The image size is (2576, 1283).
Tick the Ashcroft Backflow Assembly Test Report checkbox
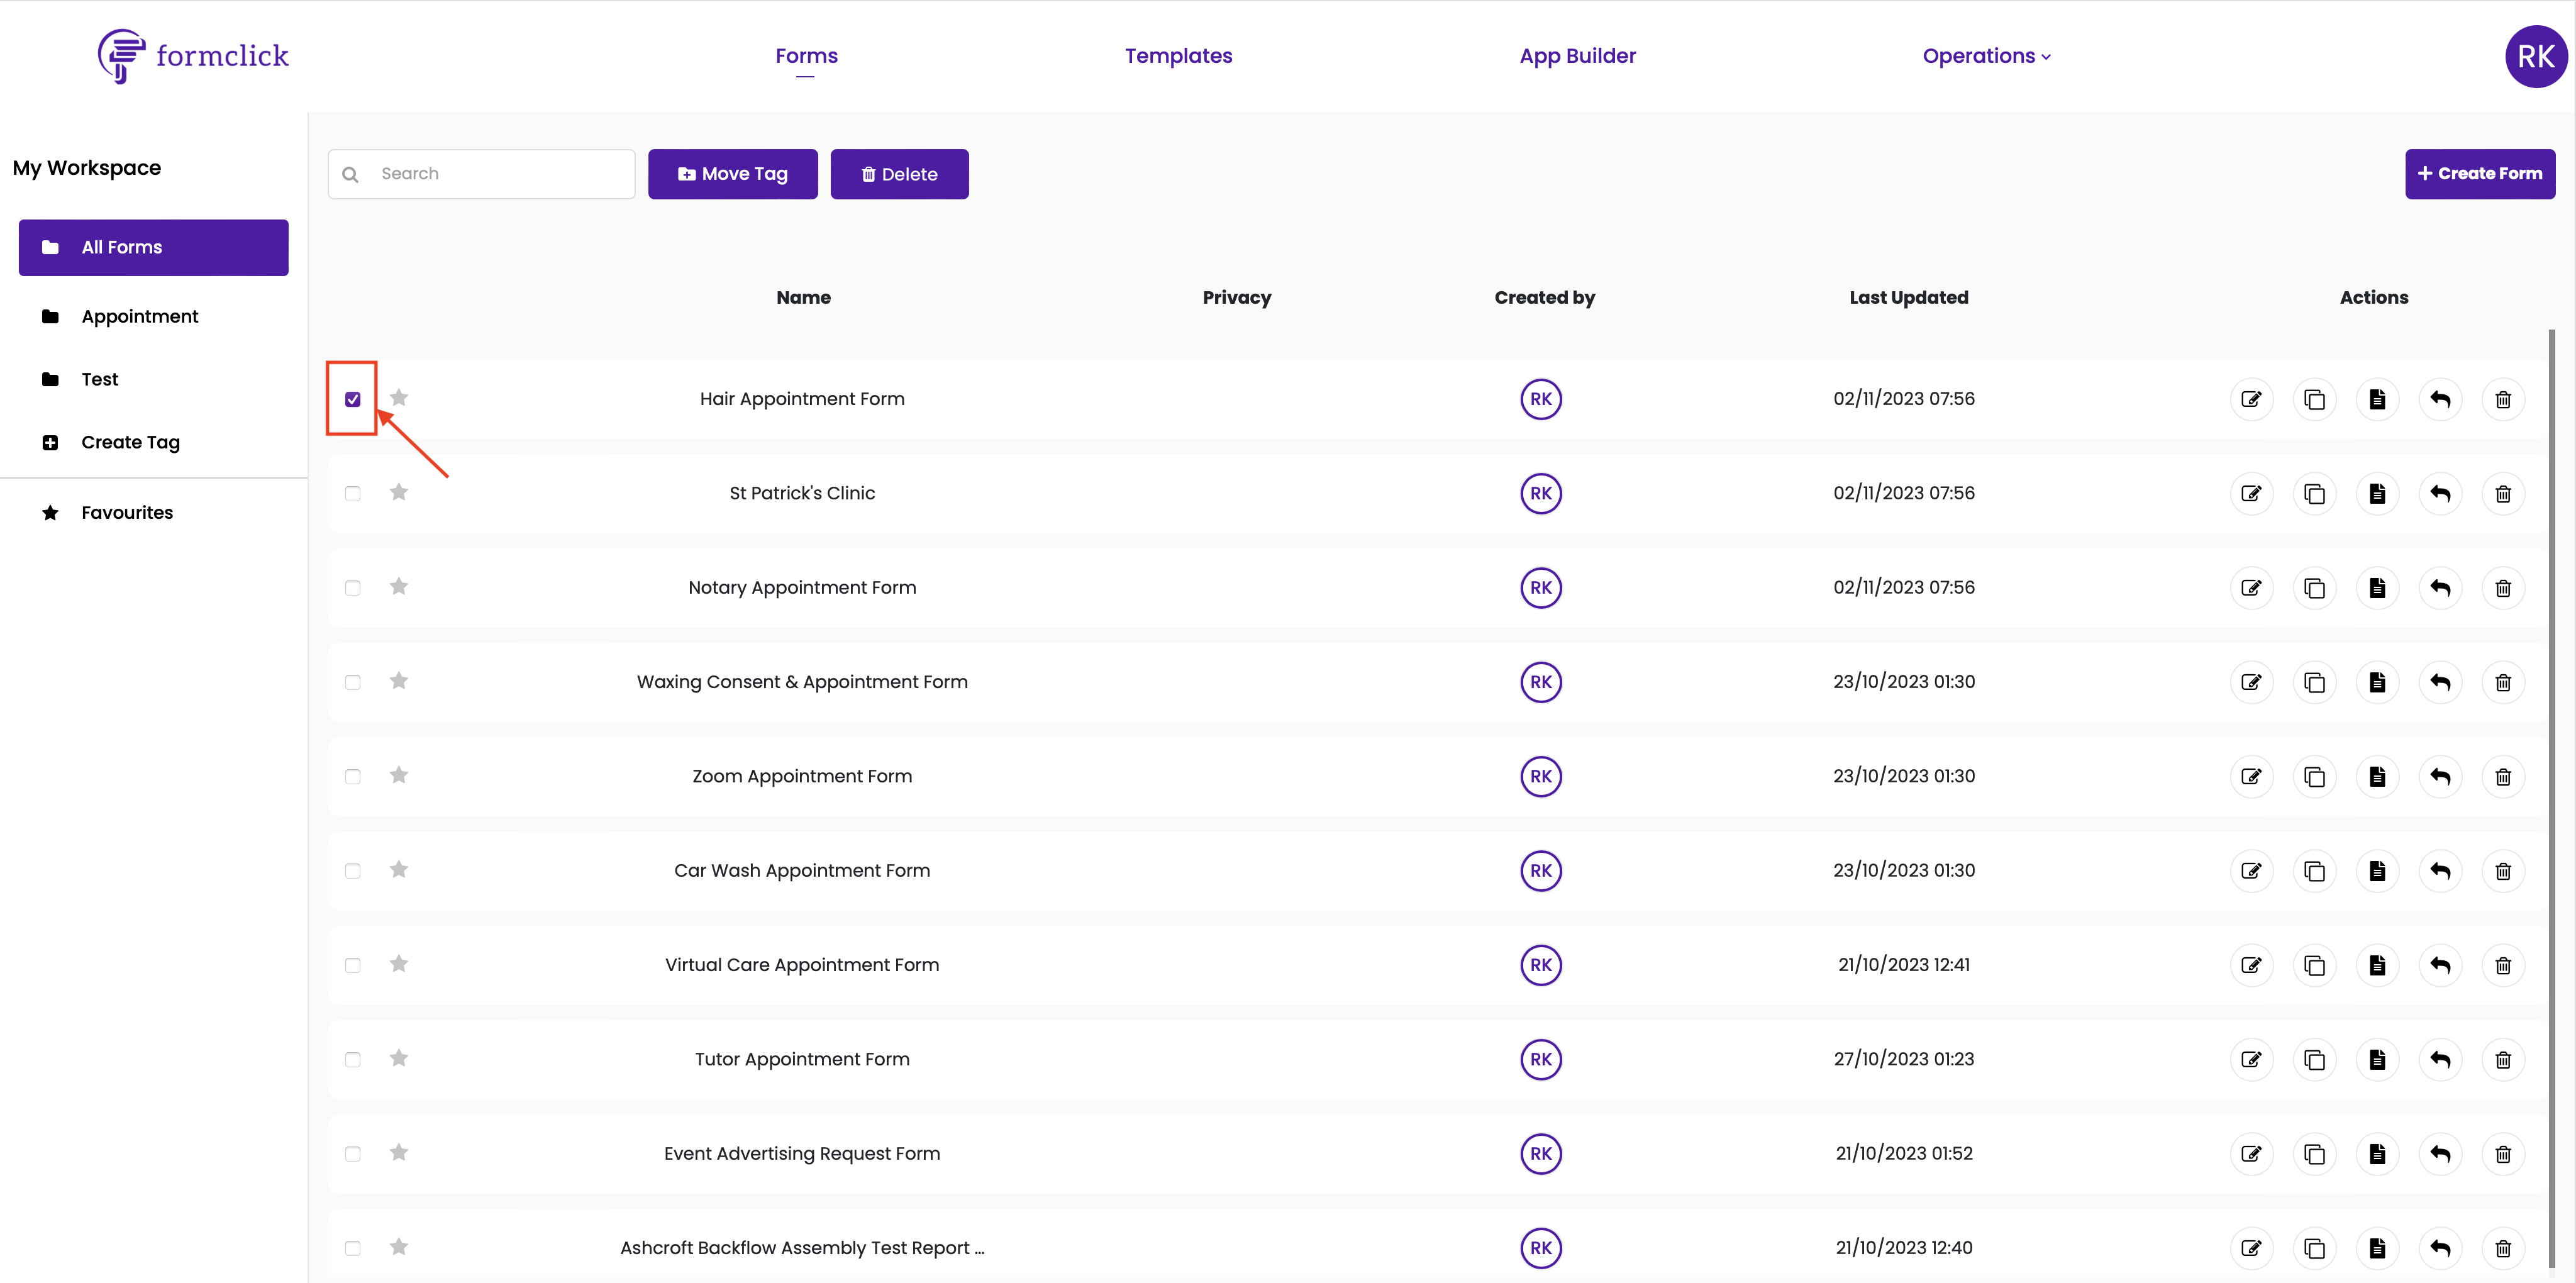(353, 1248)
